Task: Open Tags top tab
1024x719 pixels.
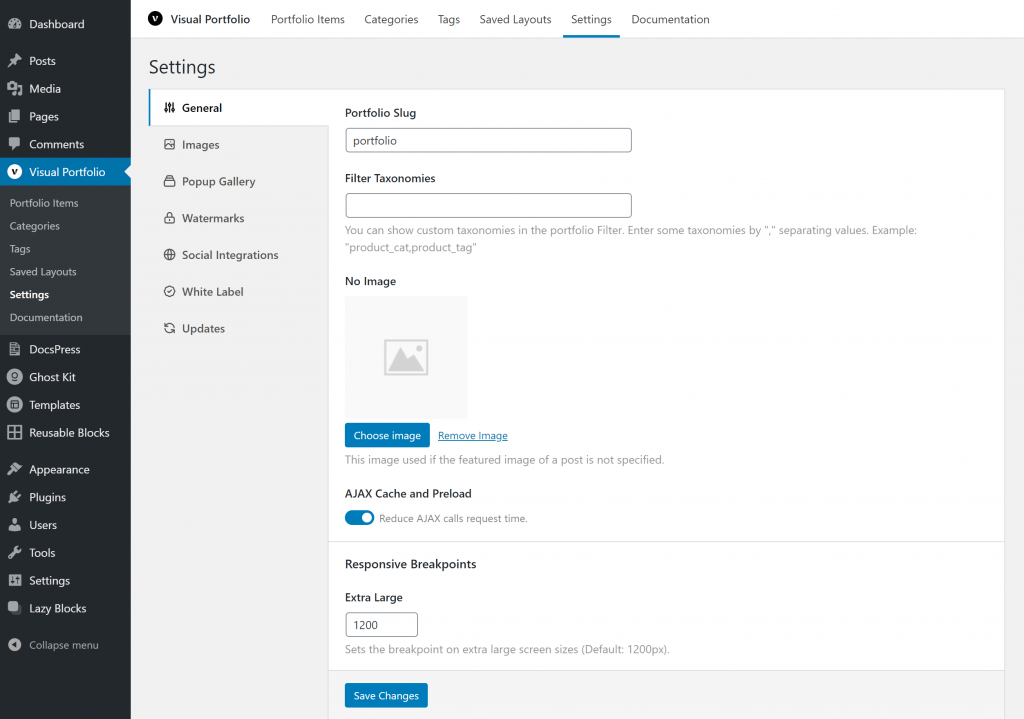Action: (x=449, y=19)
